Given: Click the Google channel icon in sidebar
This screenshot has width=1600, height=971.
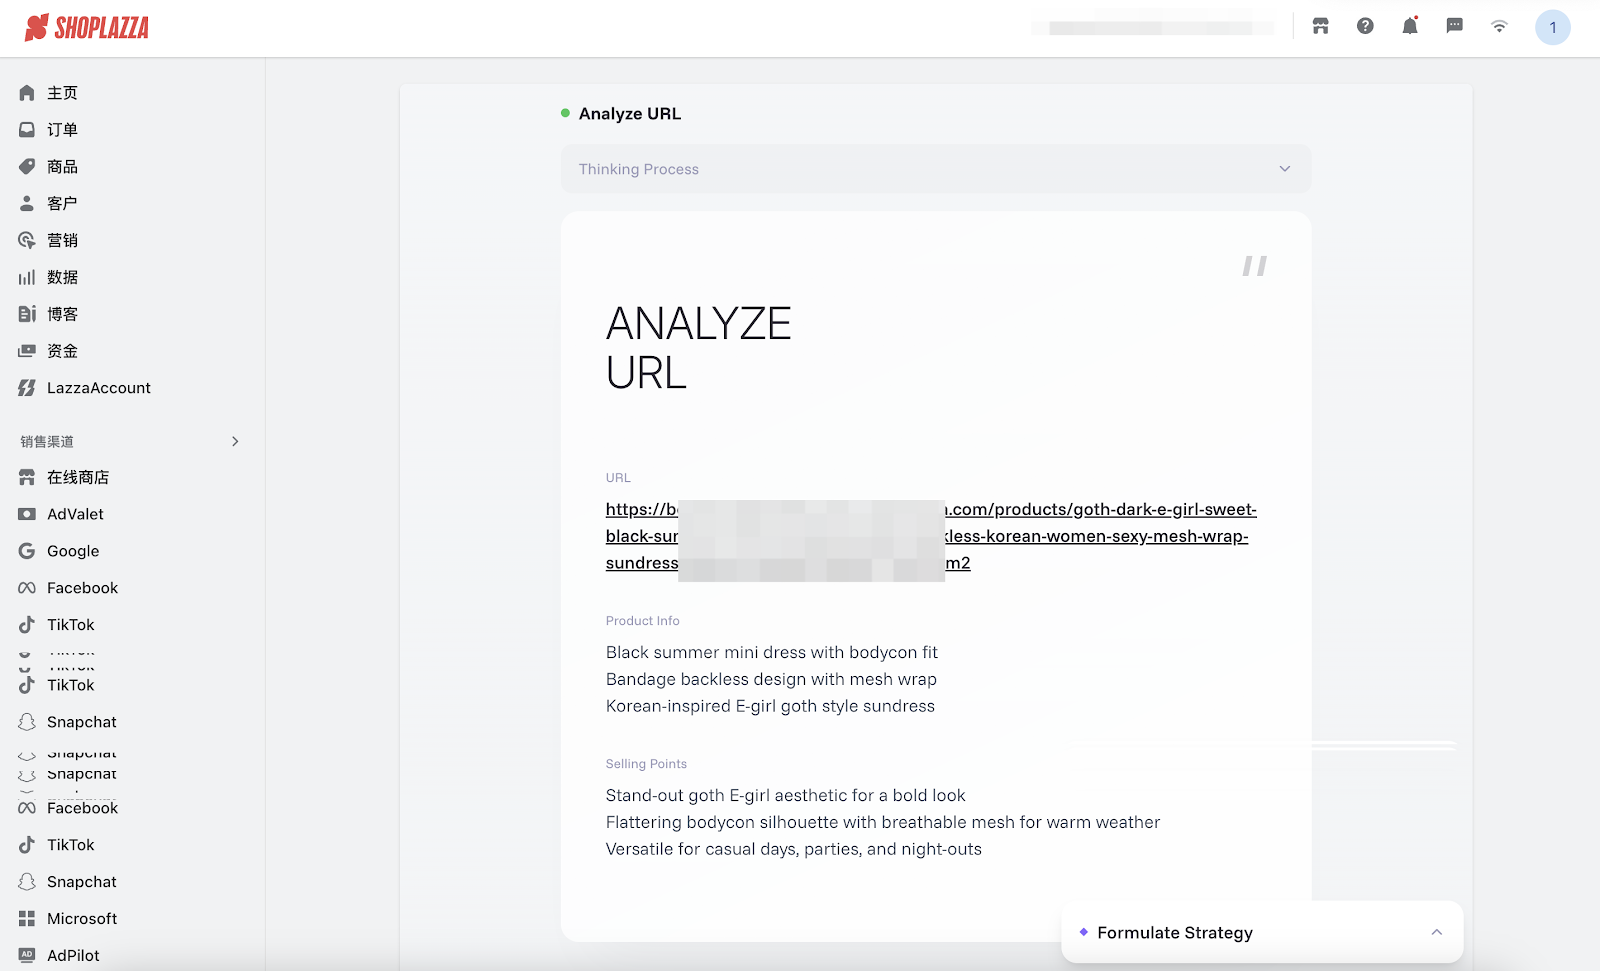Looking at the screenshot, I should pyautogui.click(x=27, y=551).
